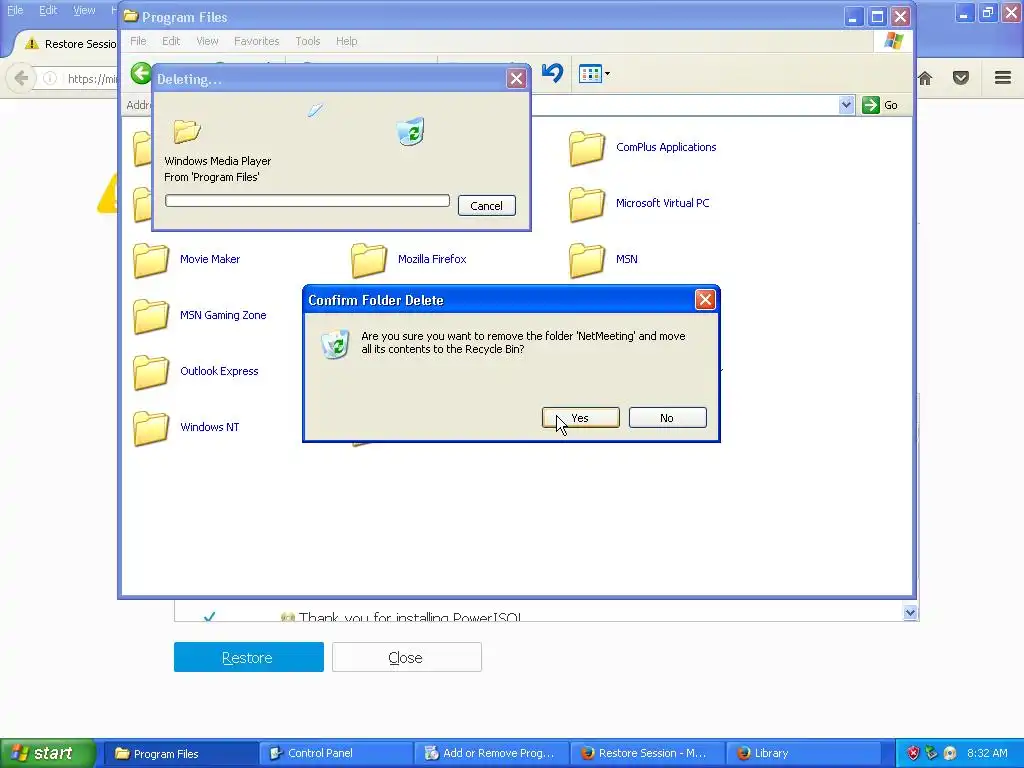Switch to Control Panel taskbar button
The image size is (1024, 768).
[x=336, y=754]
